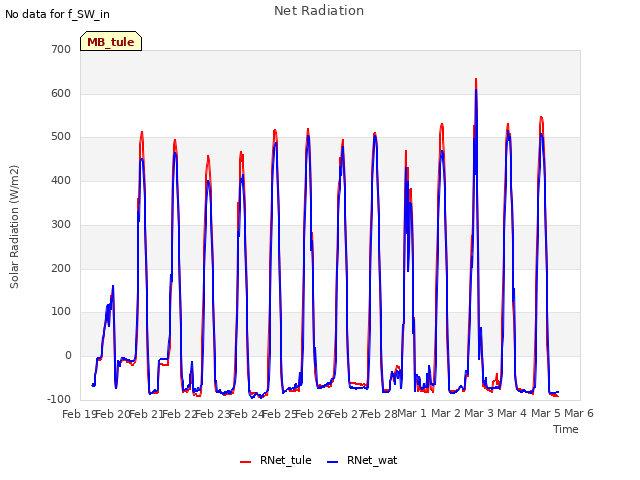
Task: Click the Feb 24 x-axis label
Action: [247, 414]
